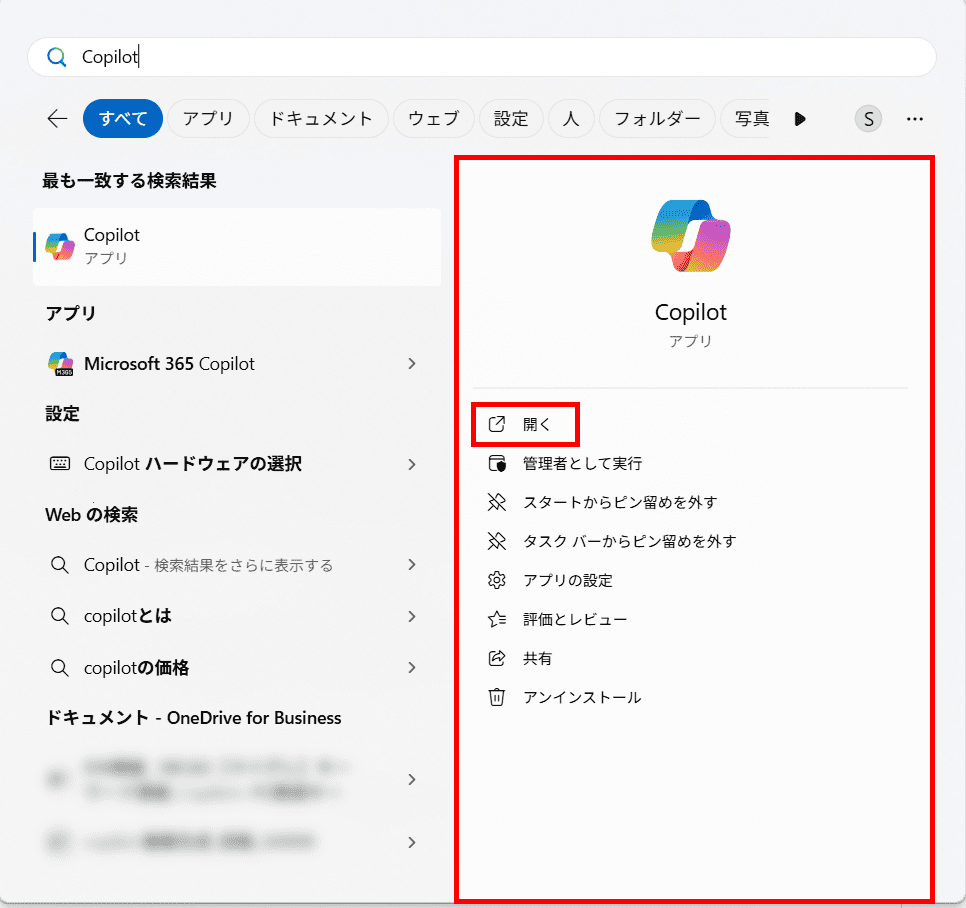Click the large Copilot logo in the detail pane
966x908 pixels.
[691, 236]
